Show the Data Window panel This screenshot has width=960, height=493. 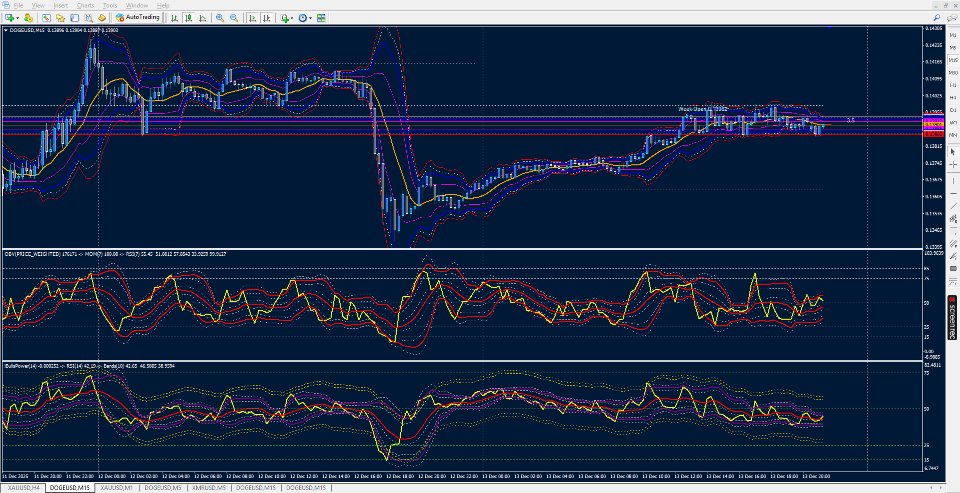click(60, 18)
